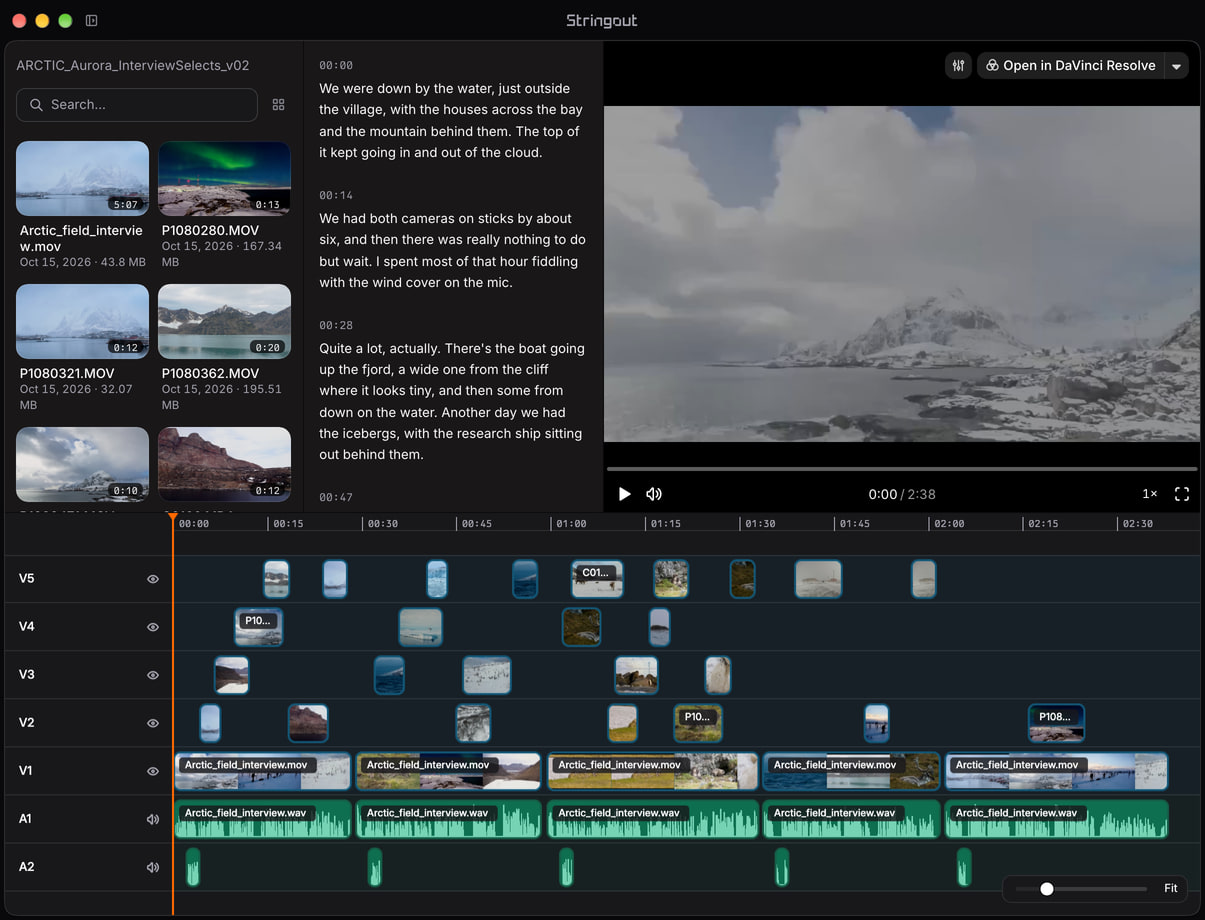Select the C01... clip on track V5
The image size is (1205, 920).
coord(597,579)
